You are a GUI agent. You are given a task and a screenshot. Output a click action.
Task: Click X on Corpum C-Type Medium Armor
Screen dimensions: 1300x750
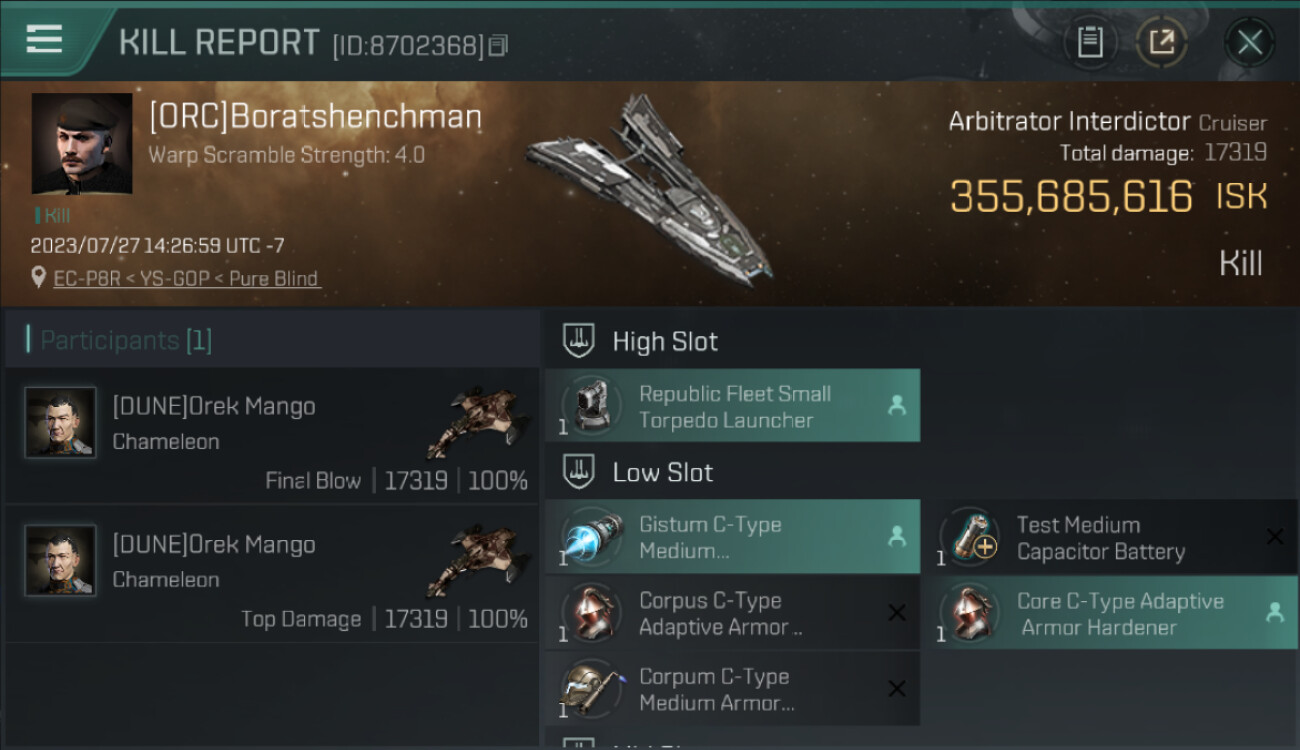(896, 689)
